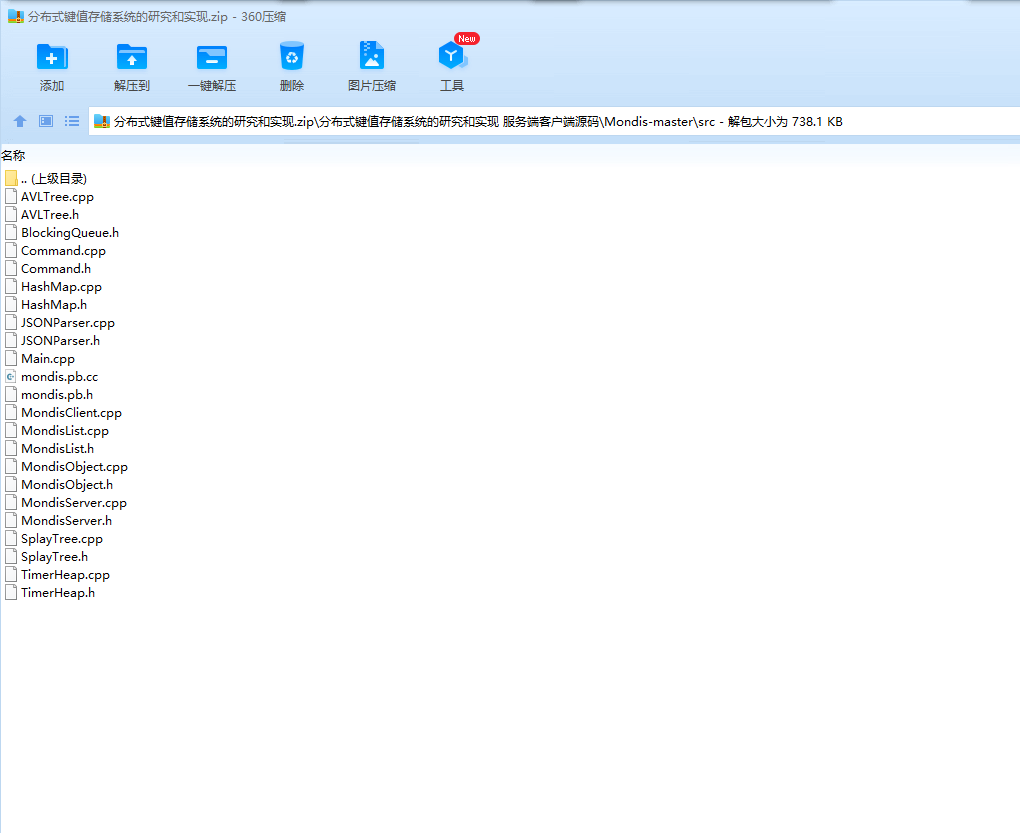Screen dimensions: 1020x833
Task: Click the 添加 (Add) toolbar icon
Action: pos(52,57)
